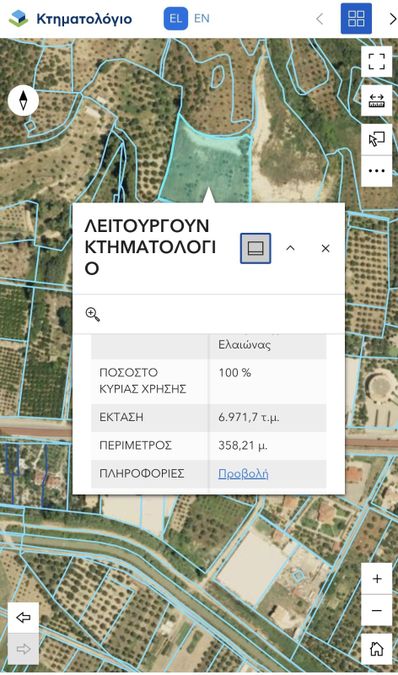Screen dimensions: 398x675
Task: Go to next map extent arrow
Action: click(x=23, y=649)
